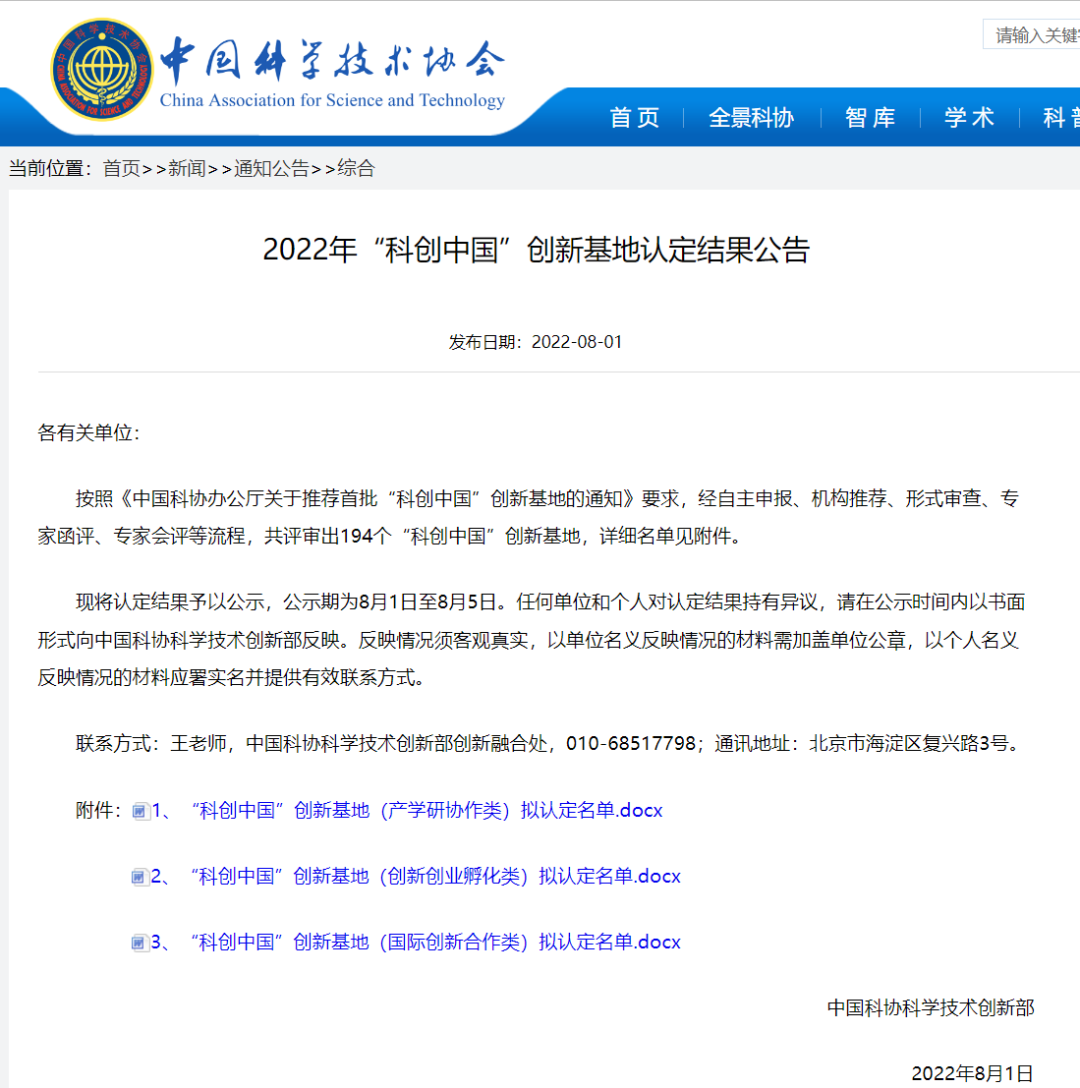Download the 产学研协作类 拟认定名单.docx attachment
Viewport: 1080px width, 1088px height.
pyautogui.click(x=407, y=810)
